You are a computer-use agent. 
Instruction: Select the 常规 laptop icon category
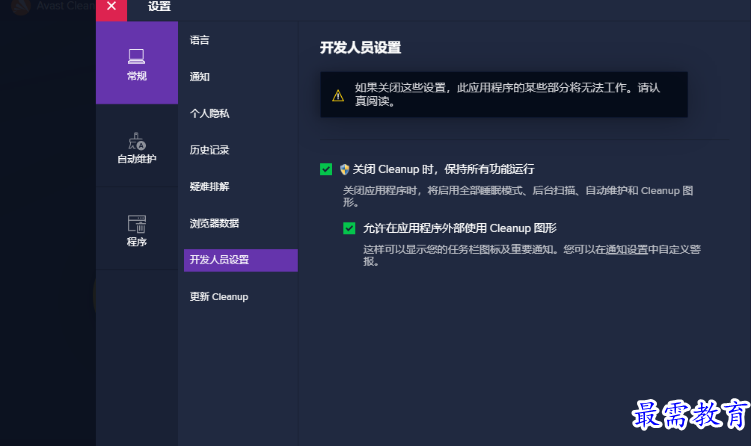coord(137,63)
